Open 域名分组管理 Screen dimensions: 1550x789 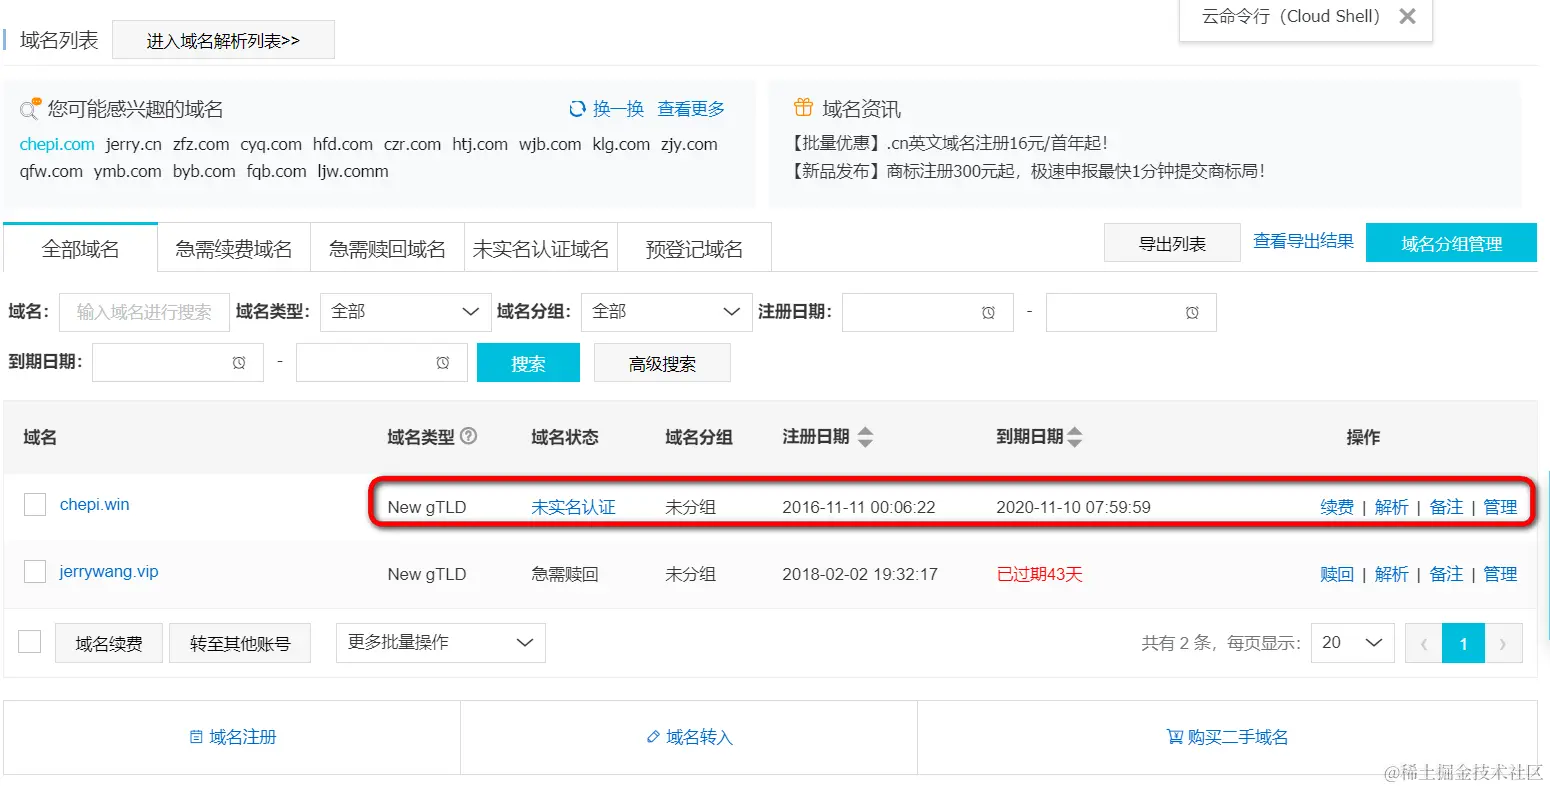click(x=1451, y=243)
